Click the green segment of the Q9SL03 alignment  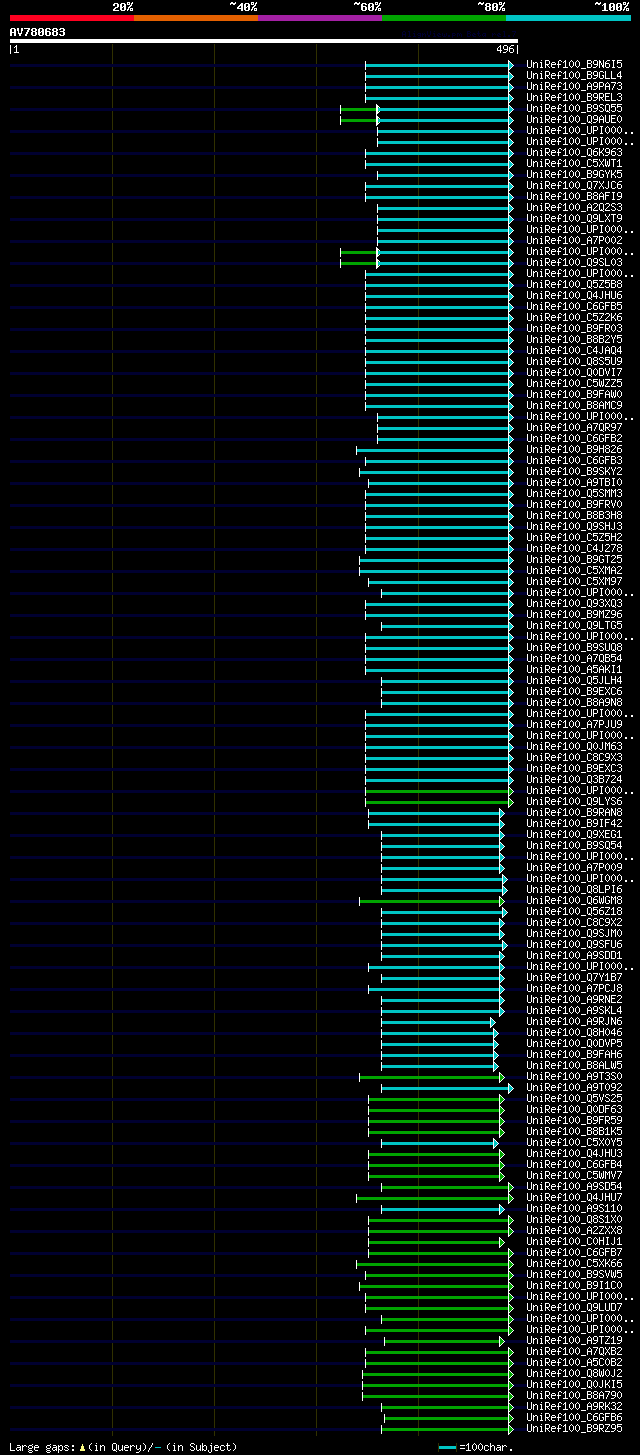[x=359, y=263]
